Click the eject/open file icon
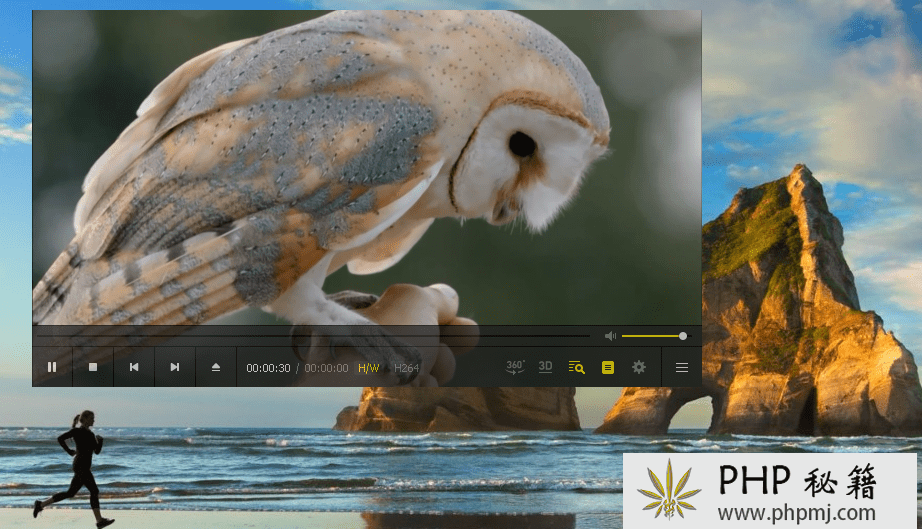This screenshot has width=922, height=529. [x=216, y=367]
